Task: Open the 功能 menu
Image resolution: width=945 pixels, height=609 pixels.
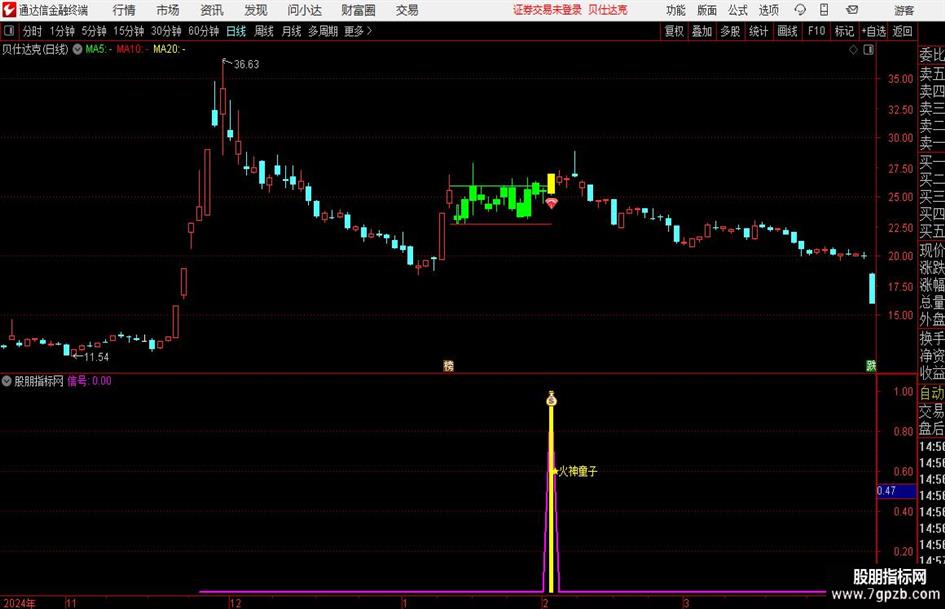Action: (676, 10)
